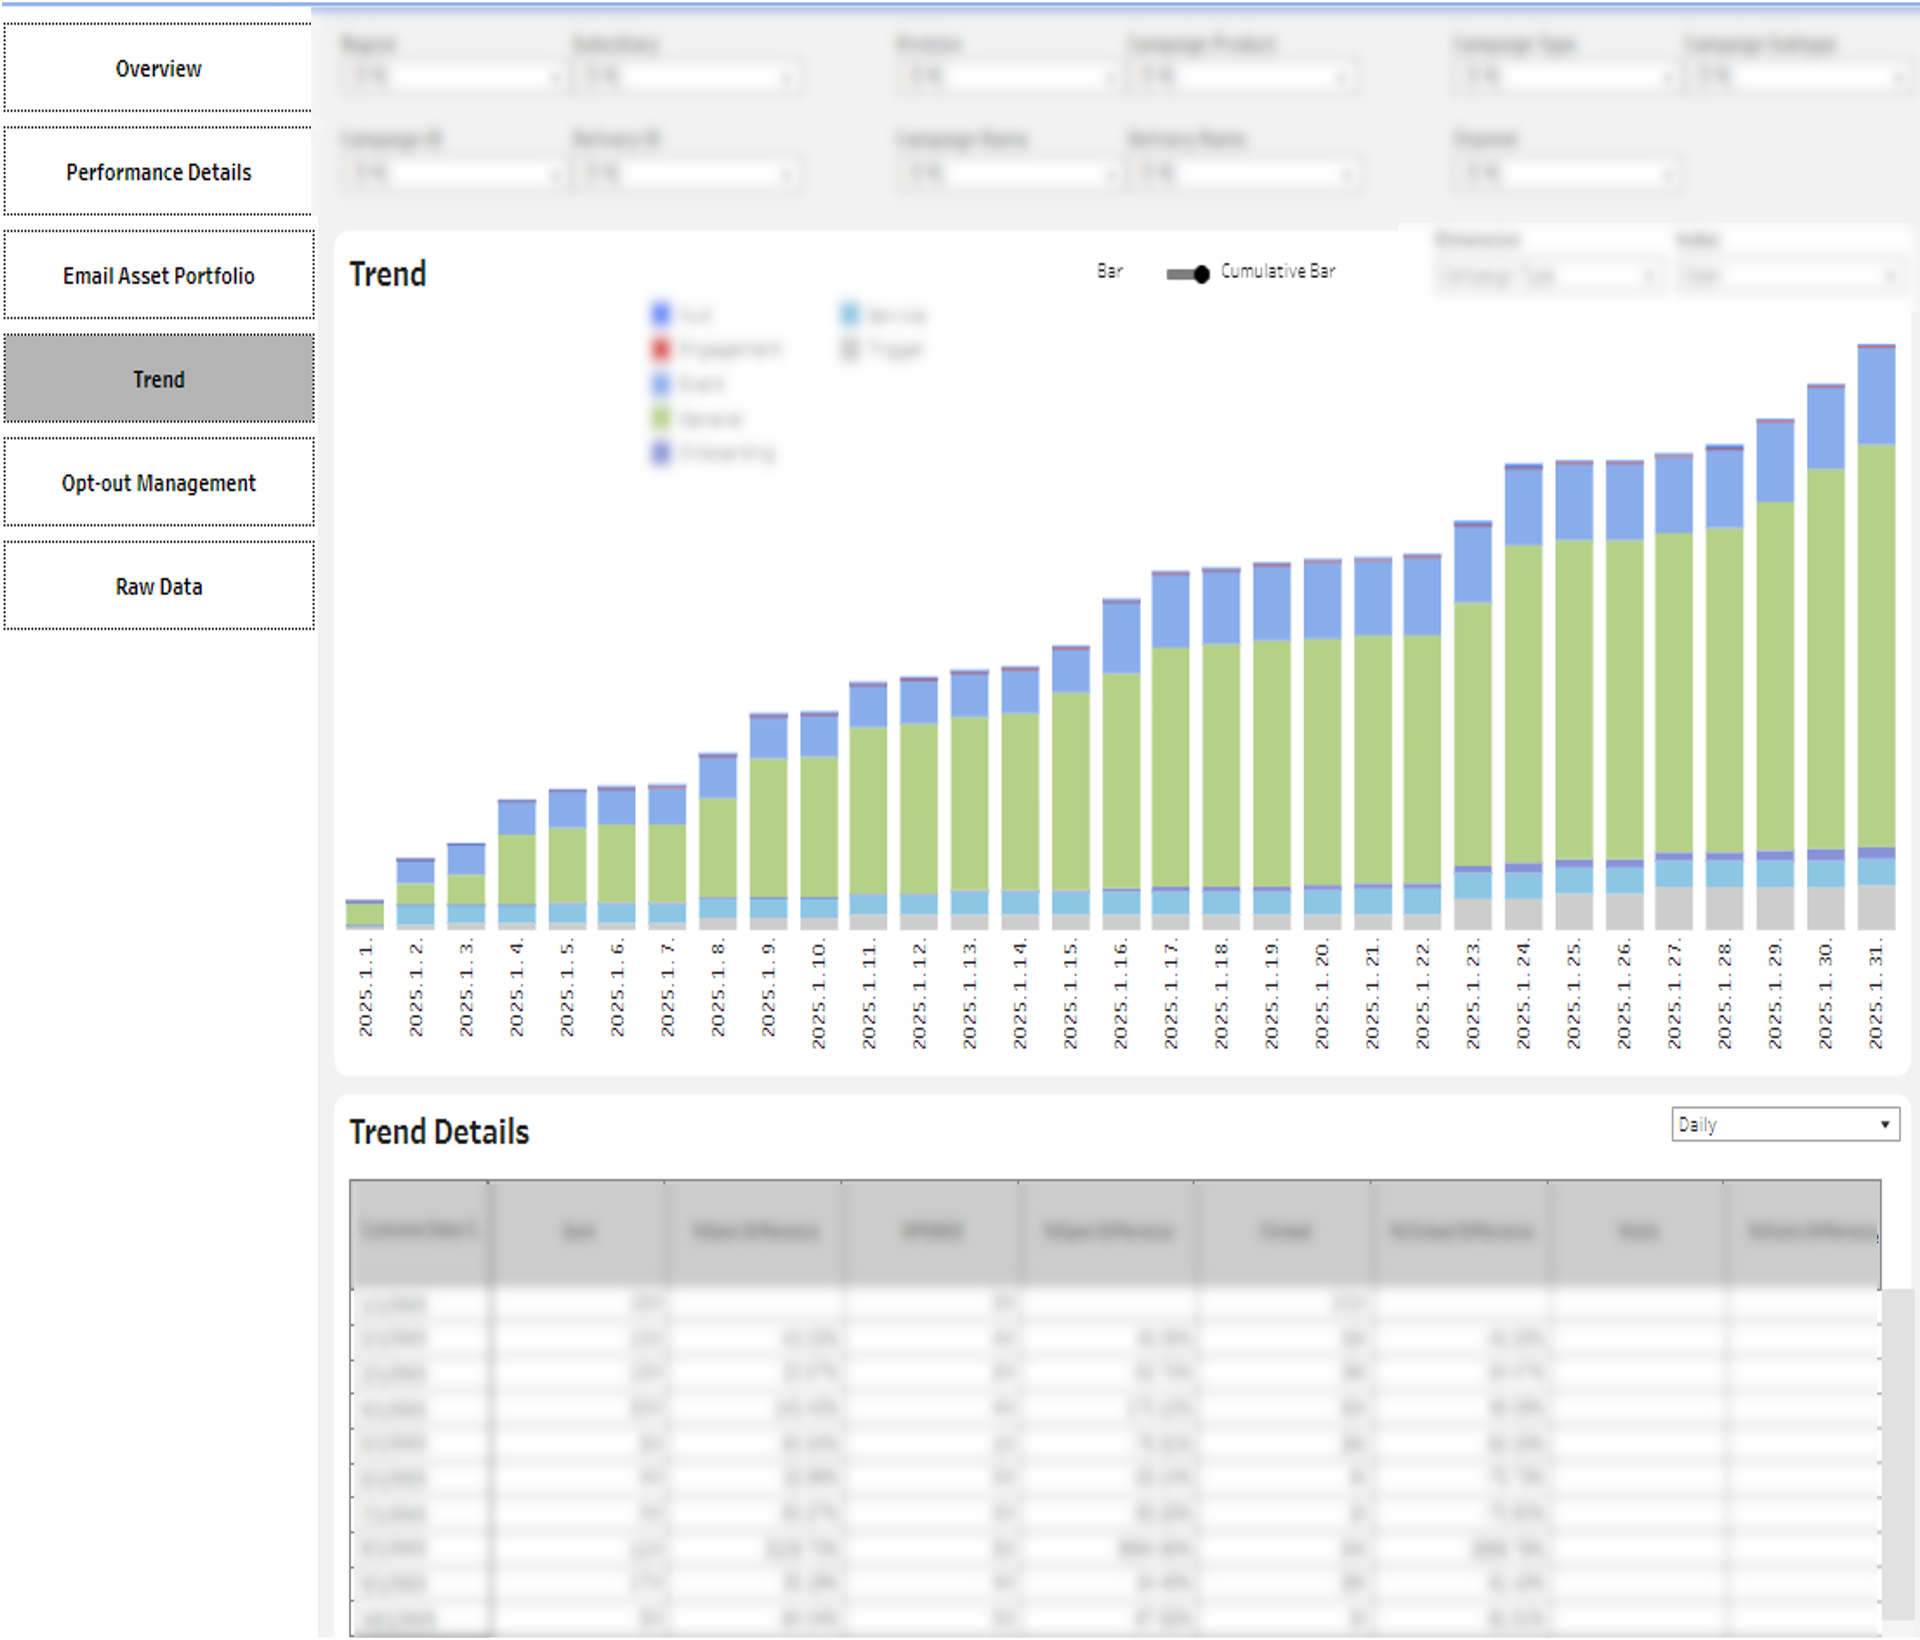Screen dimensions: 1920x1640
Task: Click the first column header in Trend Details
Action: click(x=419, y=1232)
